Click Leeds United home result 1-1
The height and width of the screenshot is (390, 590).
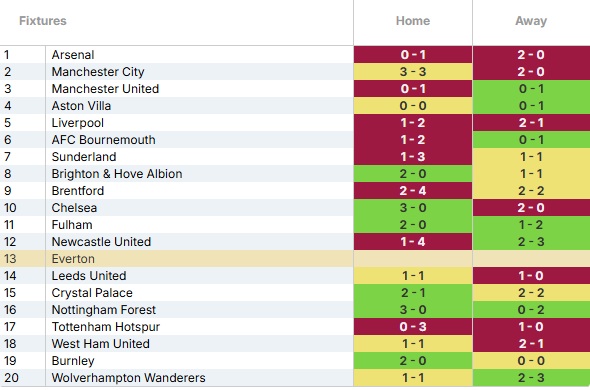(x=413, y=276)
